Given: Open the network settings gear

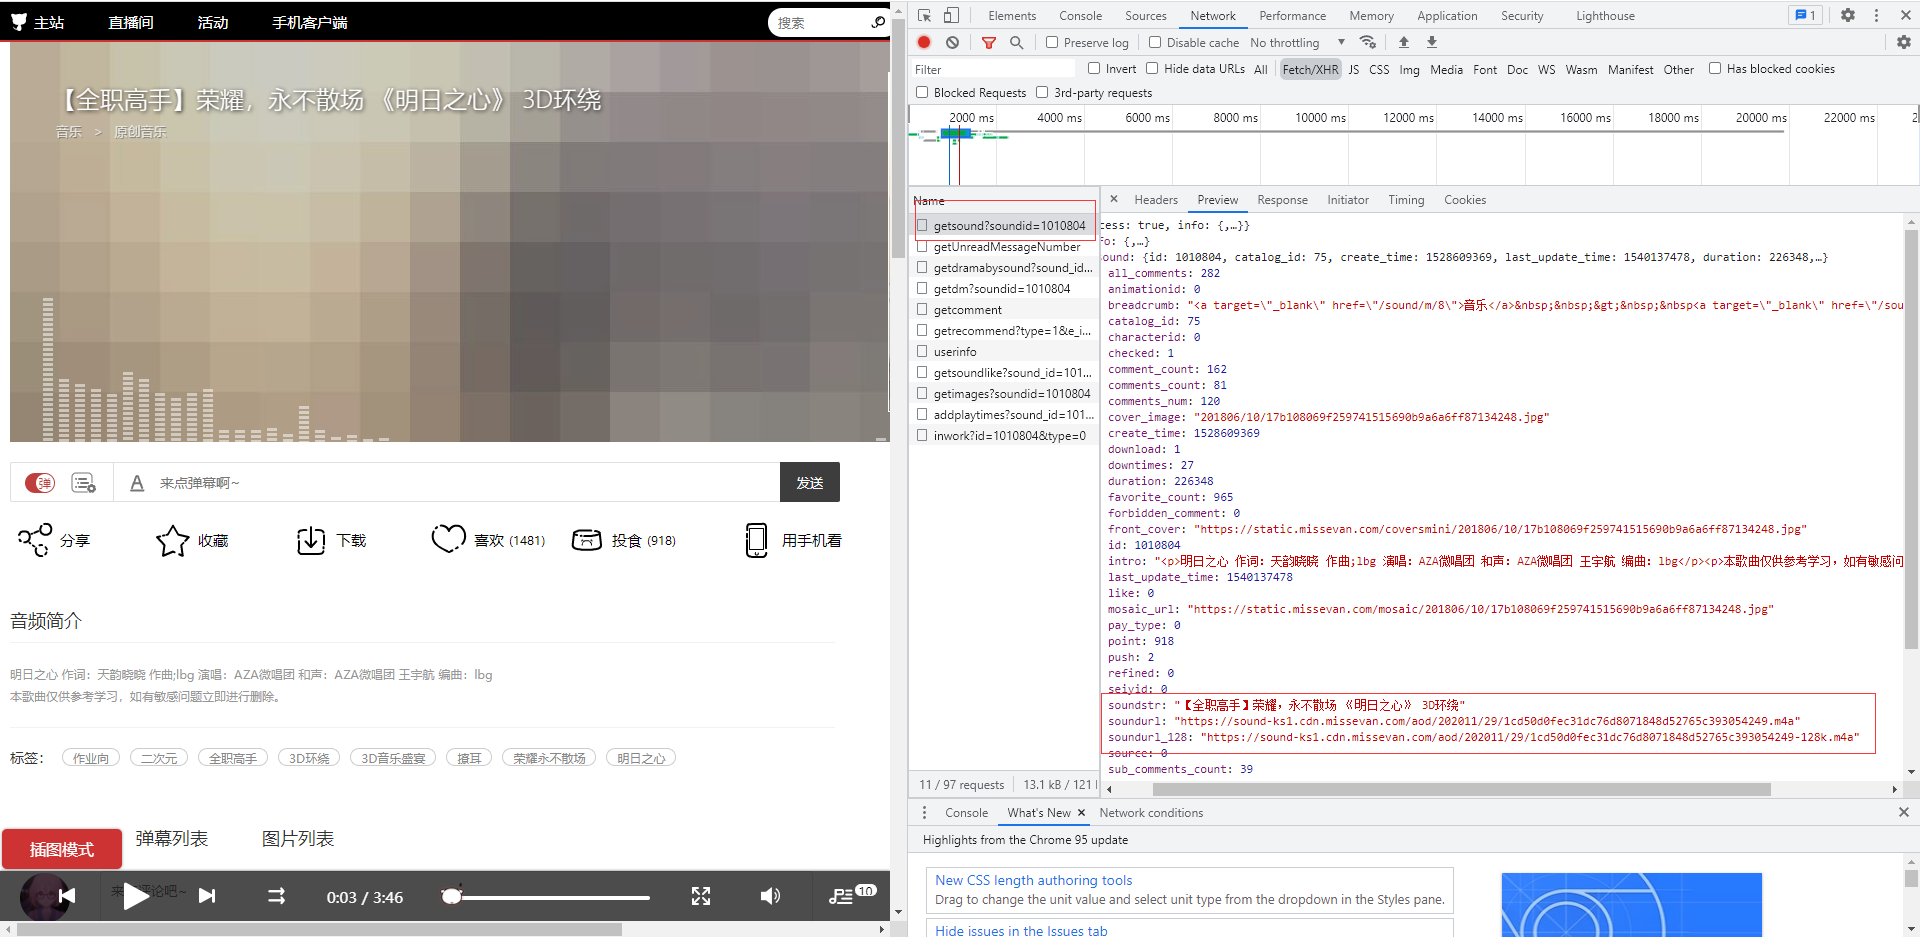Looking at the screenshot, I should [x=1904, y=42].
